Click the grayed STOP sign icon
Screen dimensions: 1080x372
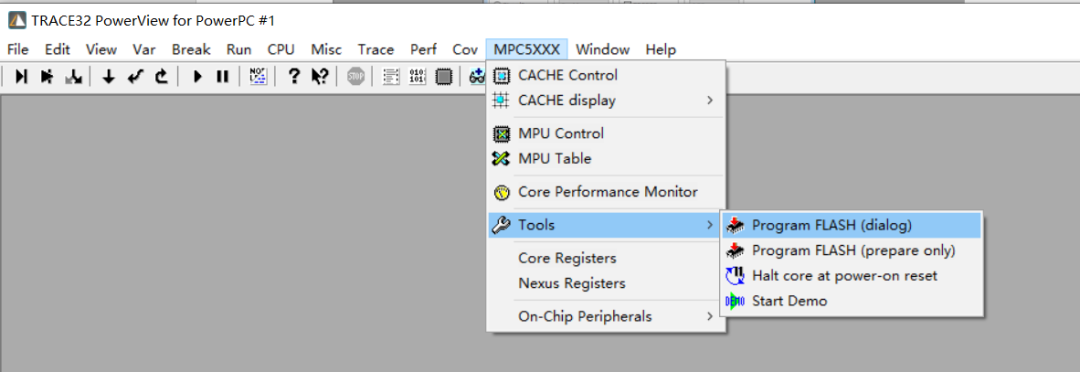coord(355,76)
